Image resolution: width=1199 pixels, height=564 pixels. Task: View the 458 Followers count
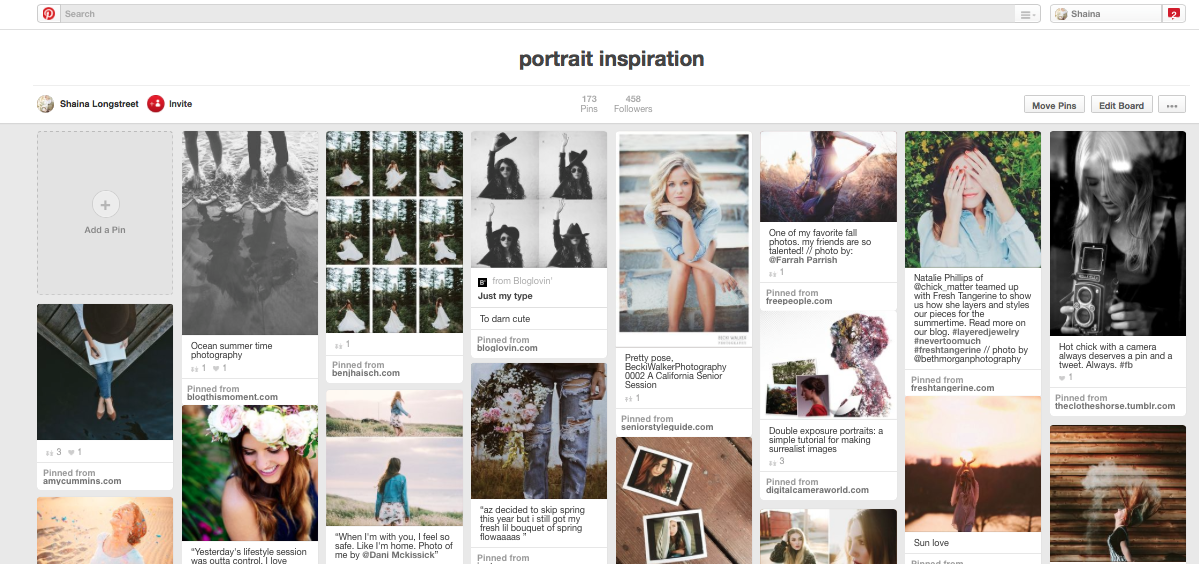[x=633, y=104]
